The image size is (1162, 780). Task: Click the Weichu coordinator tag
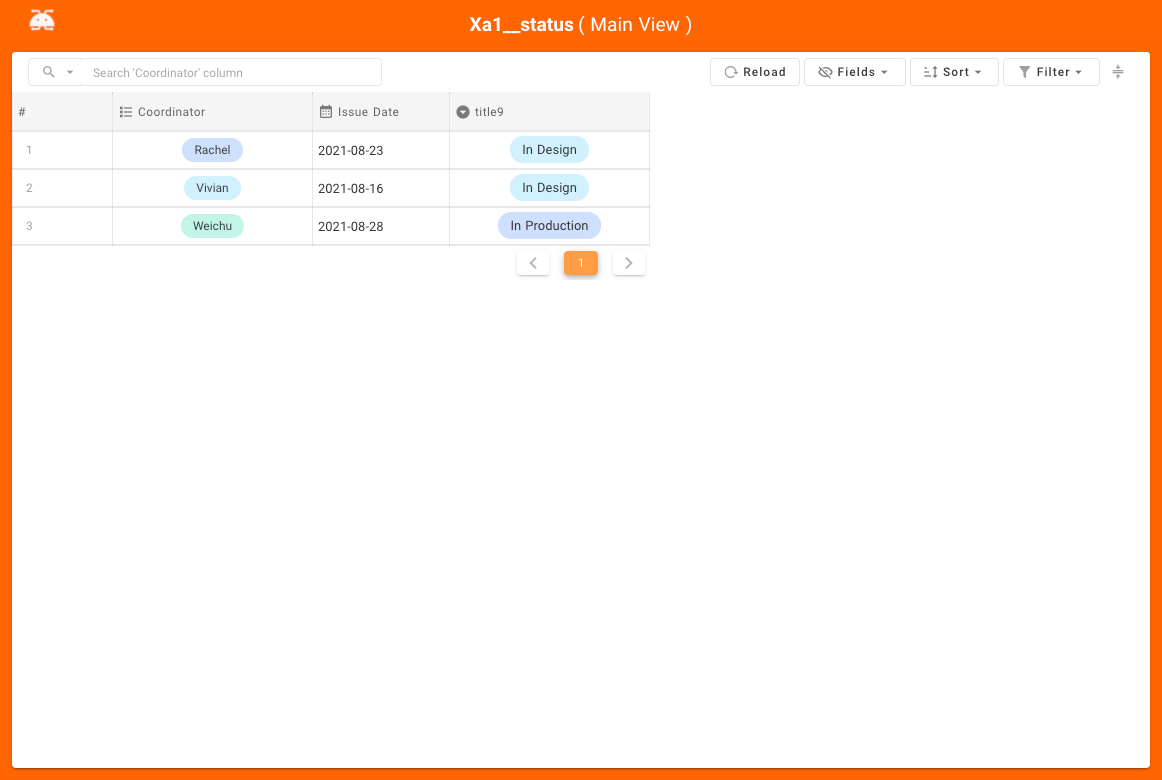coord(212,225)
